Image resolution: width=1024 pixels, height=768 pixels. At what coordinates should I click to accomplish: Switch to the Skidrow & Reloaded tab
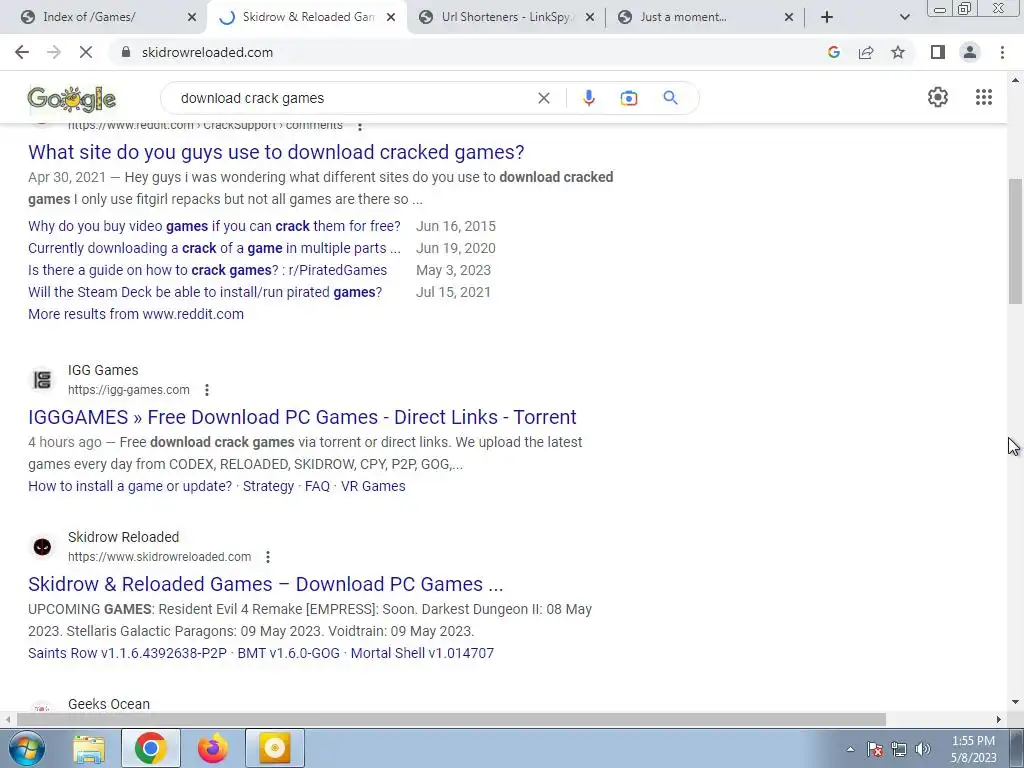(x=308, y=17)
